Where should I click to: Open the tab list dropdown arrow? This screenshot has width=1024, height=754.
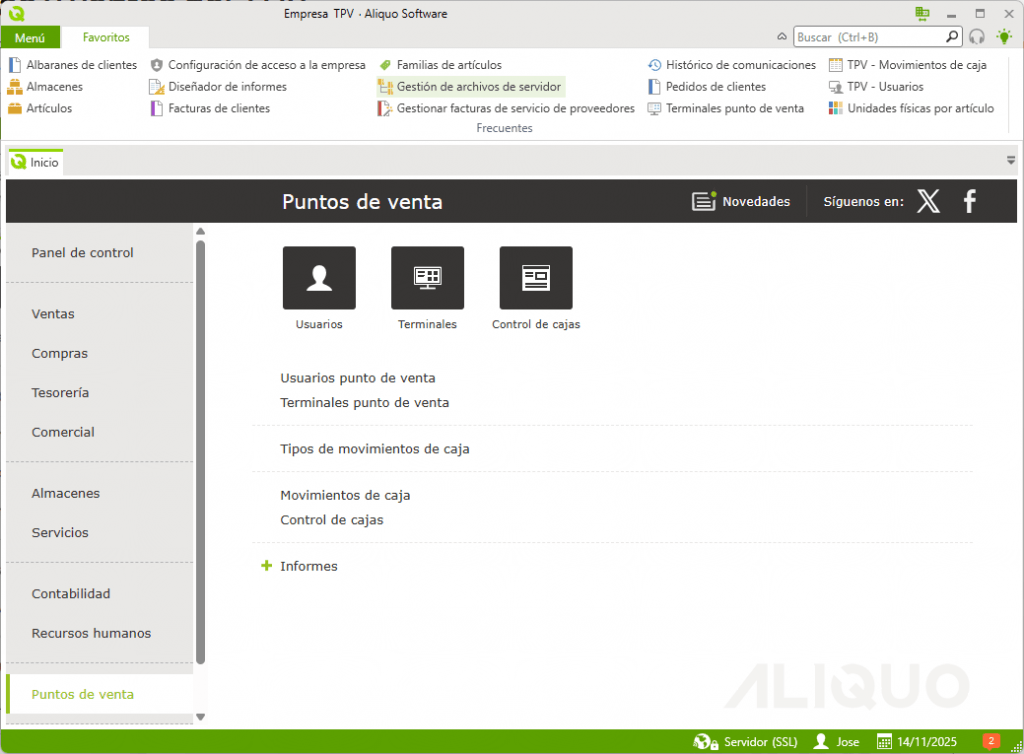pyautogui.click(x=1011, y=161)
